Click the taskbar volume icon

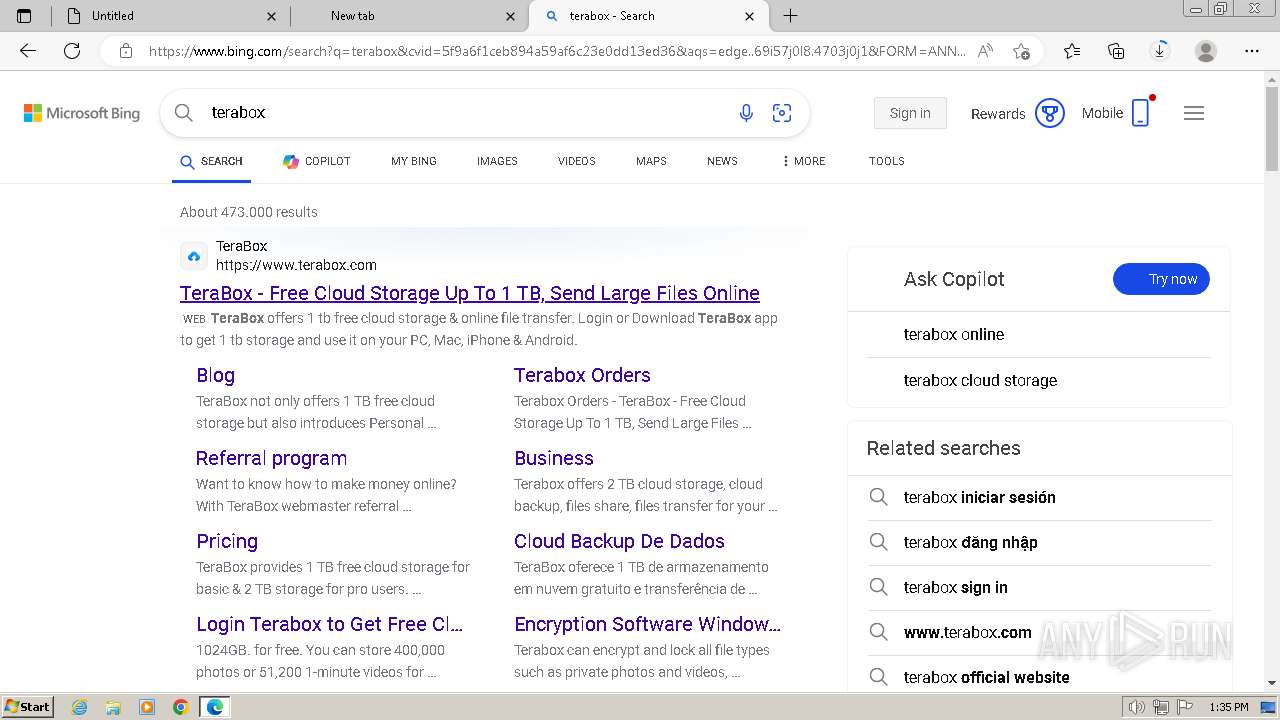[1138, 707]
